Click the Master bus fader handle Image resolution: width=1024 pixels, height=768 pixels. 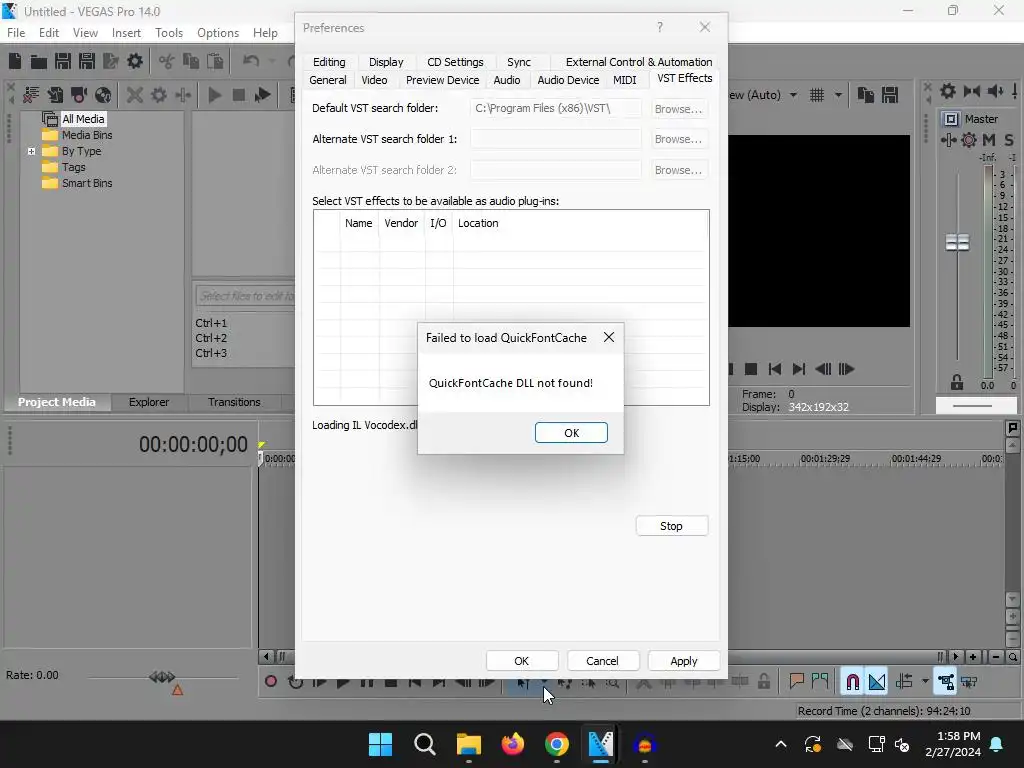957,242
